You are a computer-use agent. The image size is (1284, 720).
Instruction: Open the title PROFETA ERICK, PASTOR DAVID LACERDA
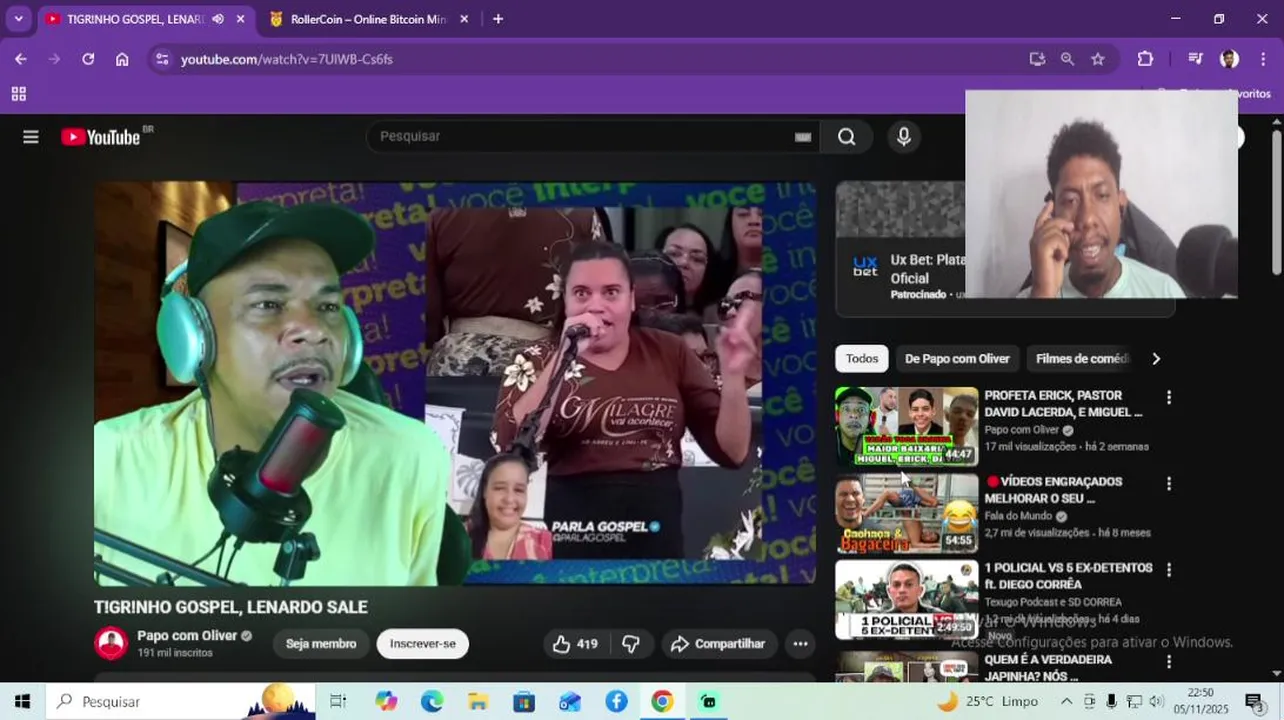pyautogui.click(x=1062, y=404)
